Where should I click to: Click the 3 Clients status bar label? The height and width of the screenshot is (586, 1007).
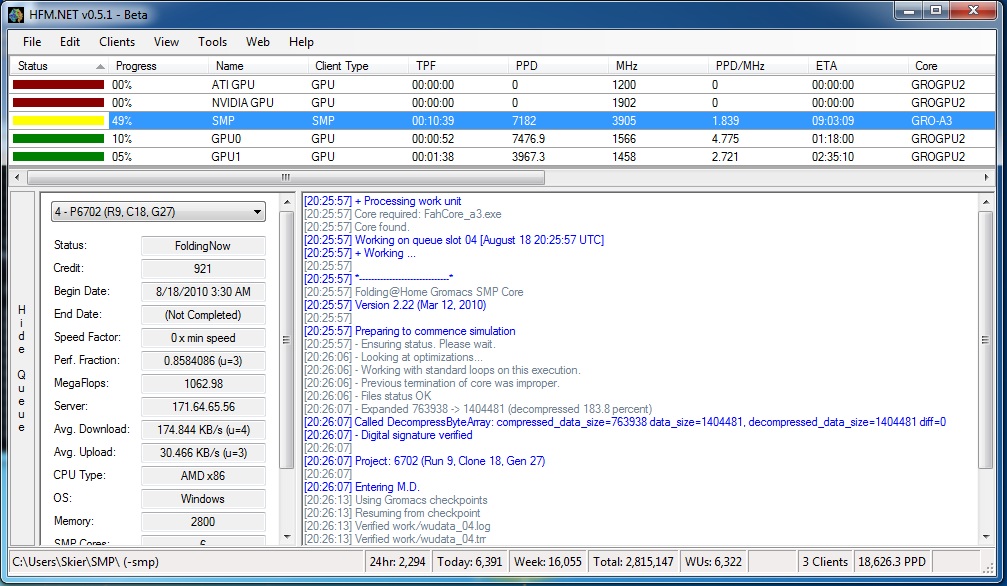[x=825, y=562]
